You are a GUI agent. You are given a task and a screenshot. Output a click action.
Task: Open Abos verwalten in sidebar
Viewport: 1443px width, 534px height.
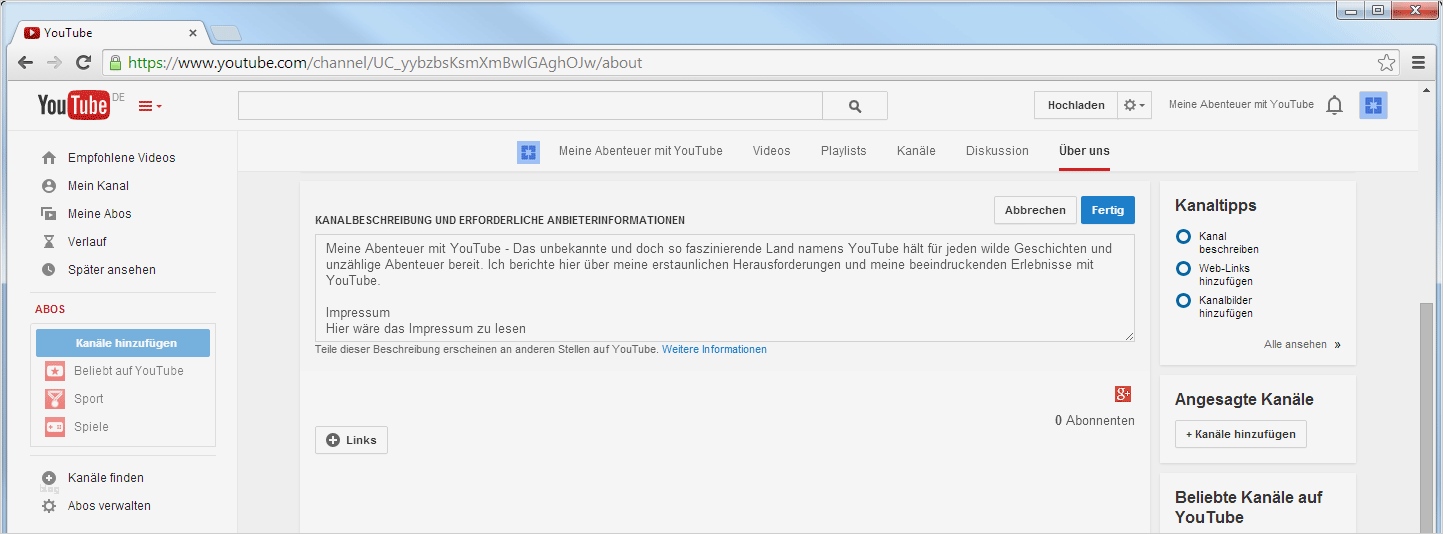107,506
